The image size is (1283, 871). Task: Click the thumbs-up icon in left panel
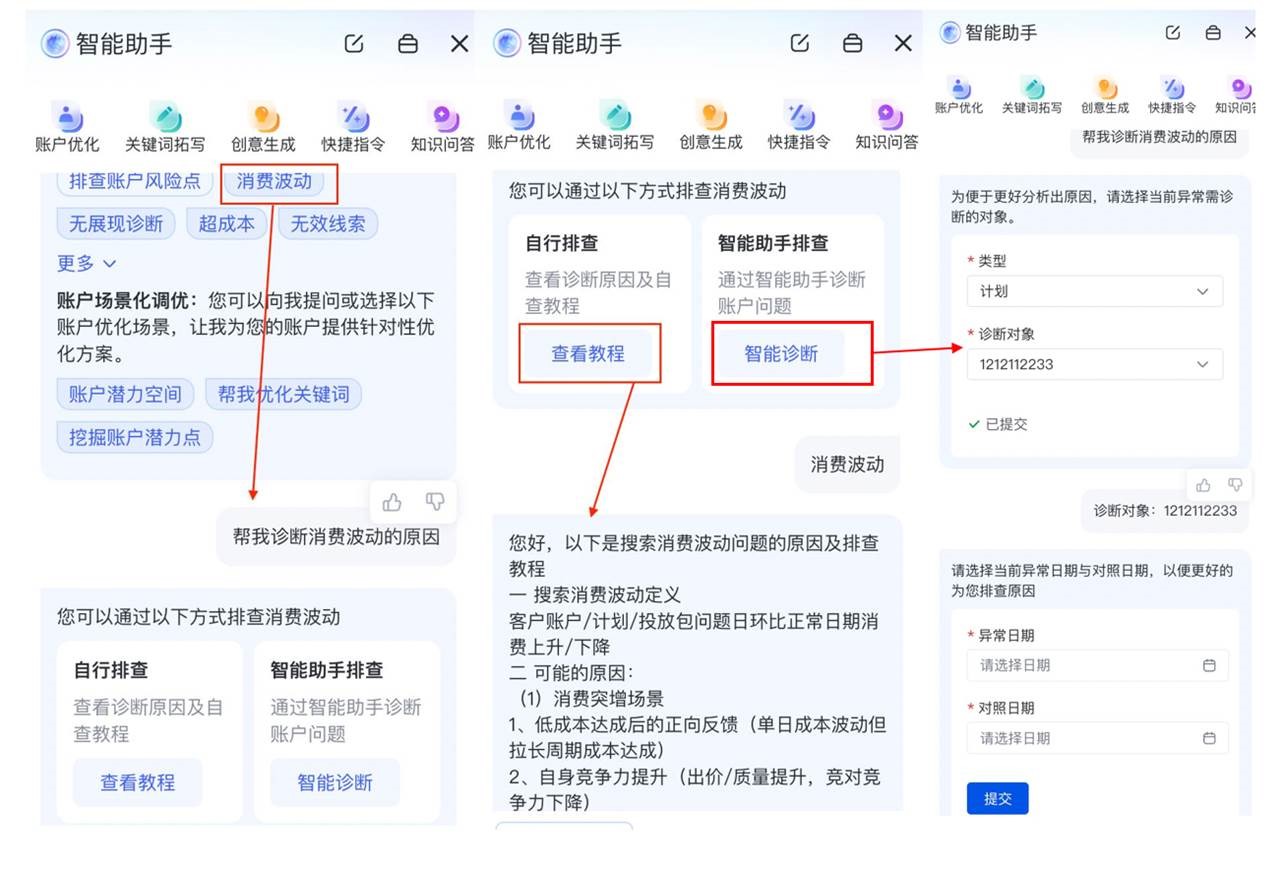pyautogui.click(x=392, y=502)
